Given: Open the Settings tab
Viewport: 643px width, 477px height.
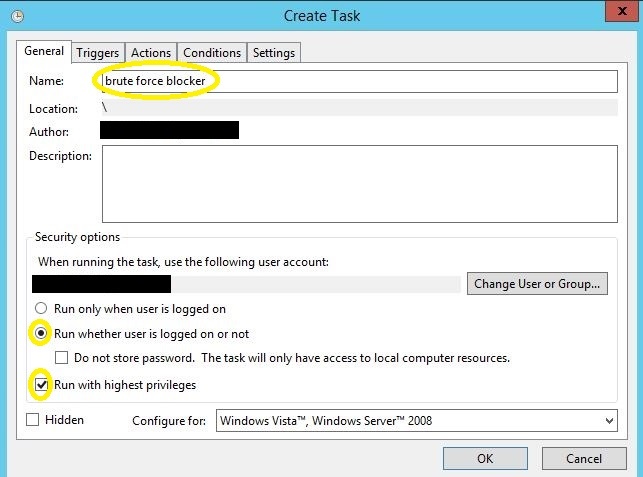Looking at the screenshot, I should pos(273,53).
